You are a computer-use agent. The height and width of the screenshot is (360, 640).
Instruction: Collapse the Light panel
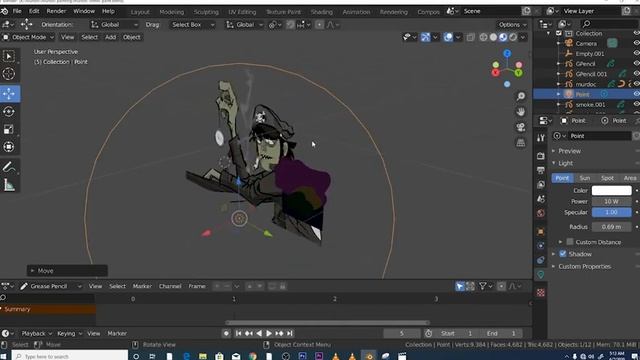pyautogui.click(x=565, y=163)
